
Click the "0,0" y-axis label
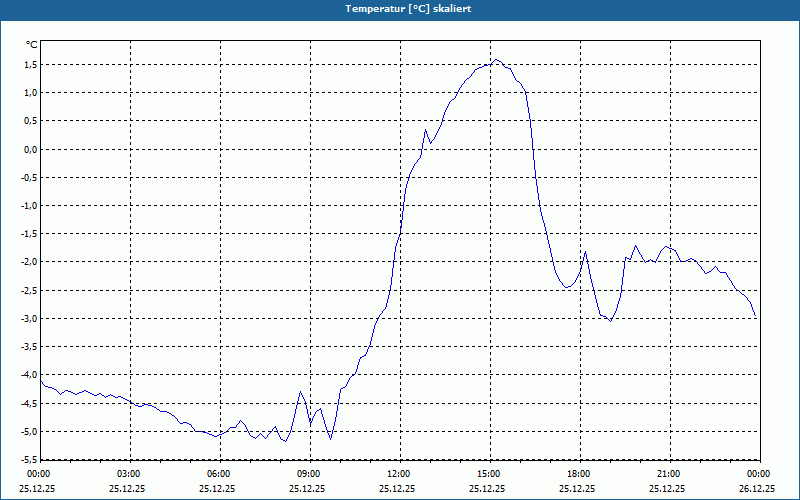click(31, 149)
